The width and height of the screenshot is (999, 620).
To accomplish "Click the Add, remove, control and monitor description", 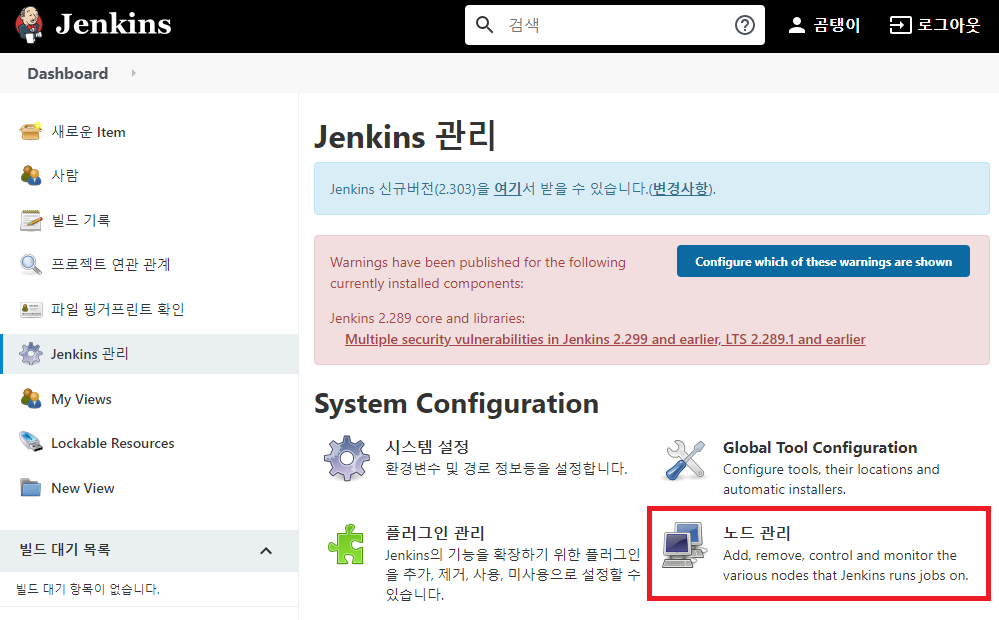I will pyautogui.click(x=845, y=565).
